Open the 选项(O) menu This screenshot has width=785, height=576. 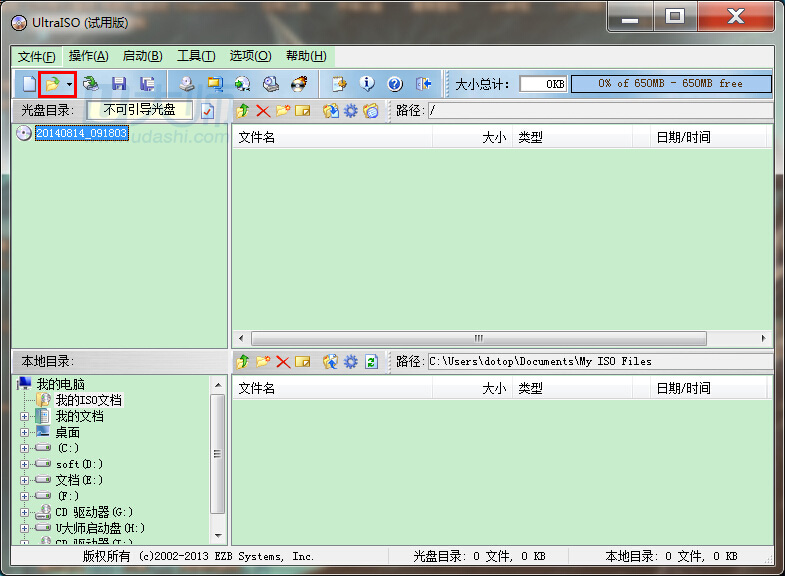pos(250,56)
